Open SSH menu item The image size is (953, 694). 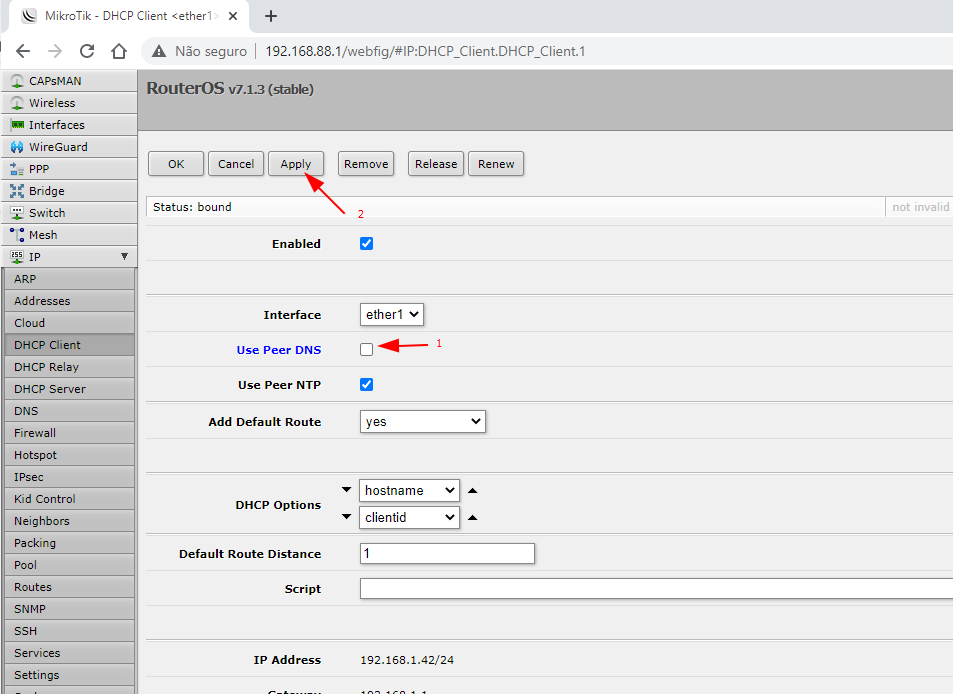tap(69, 631)
